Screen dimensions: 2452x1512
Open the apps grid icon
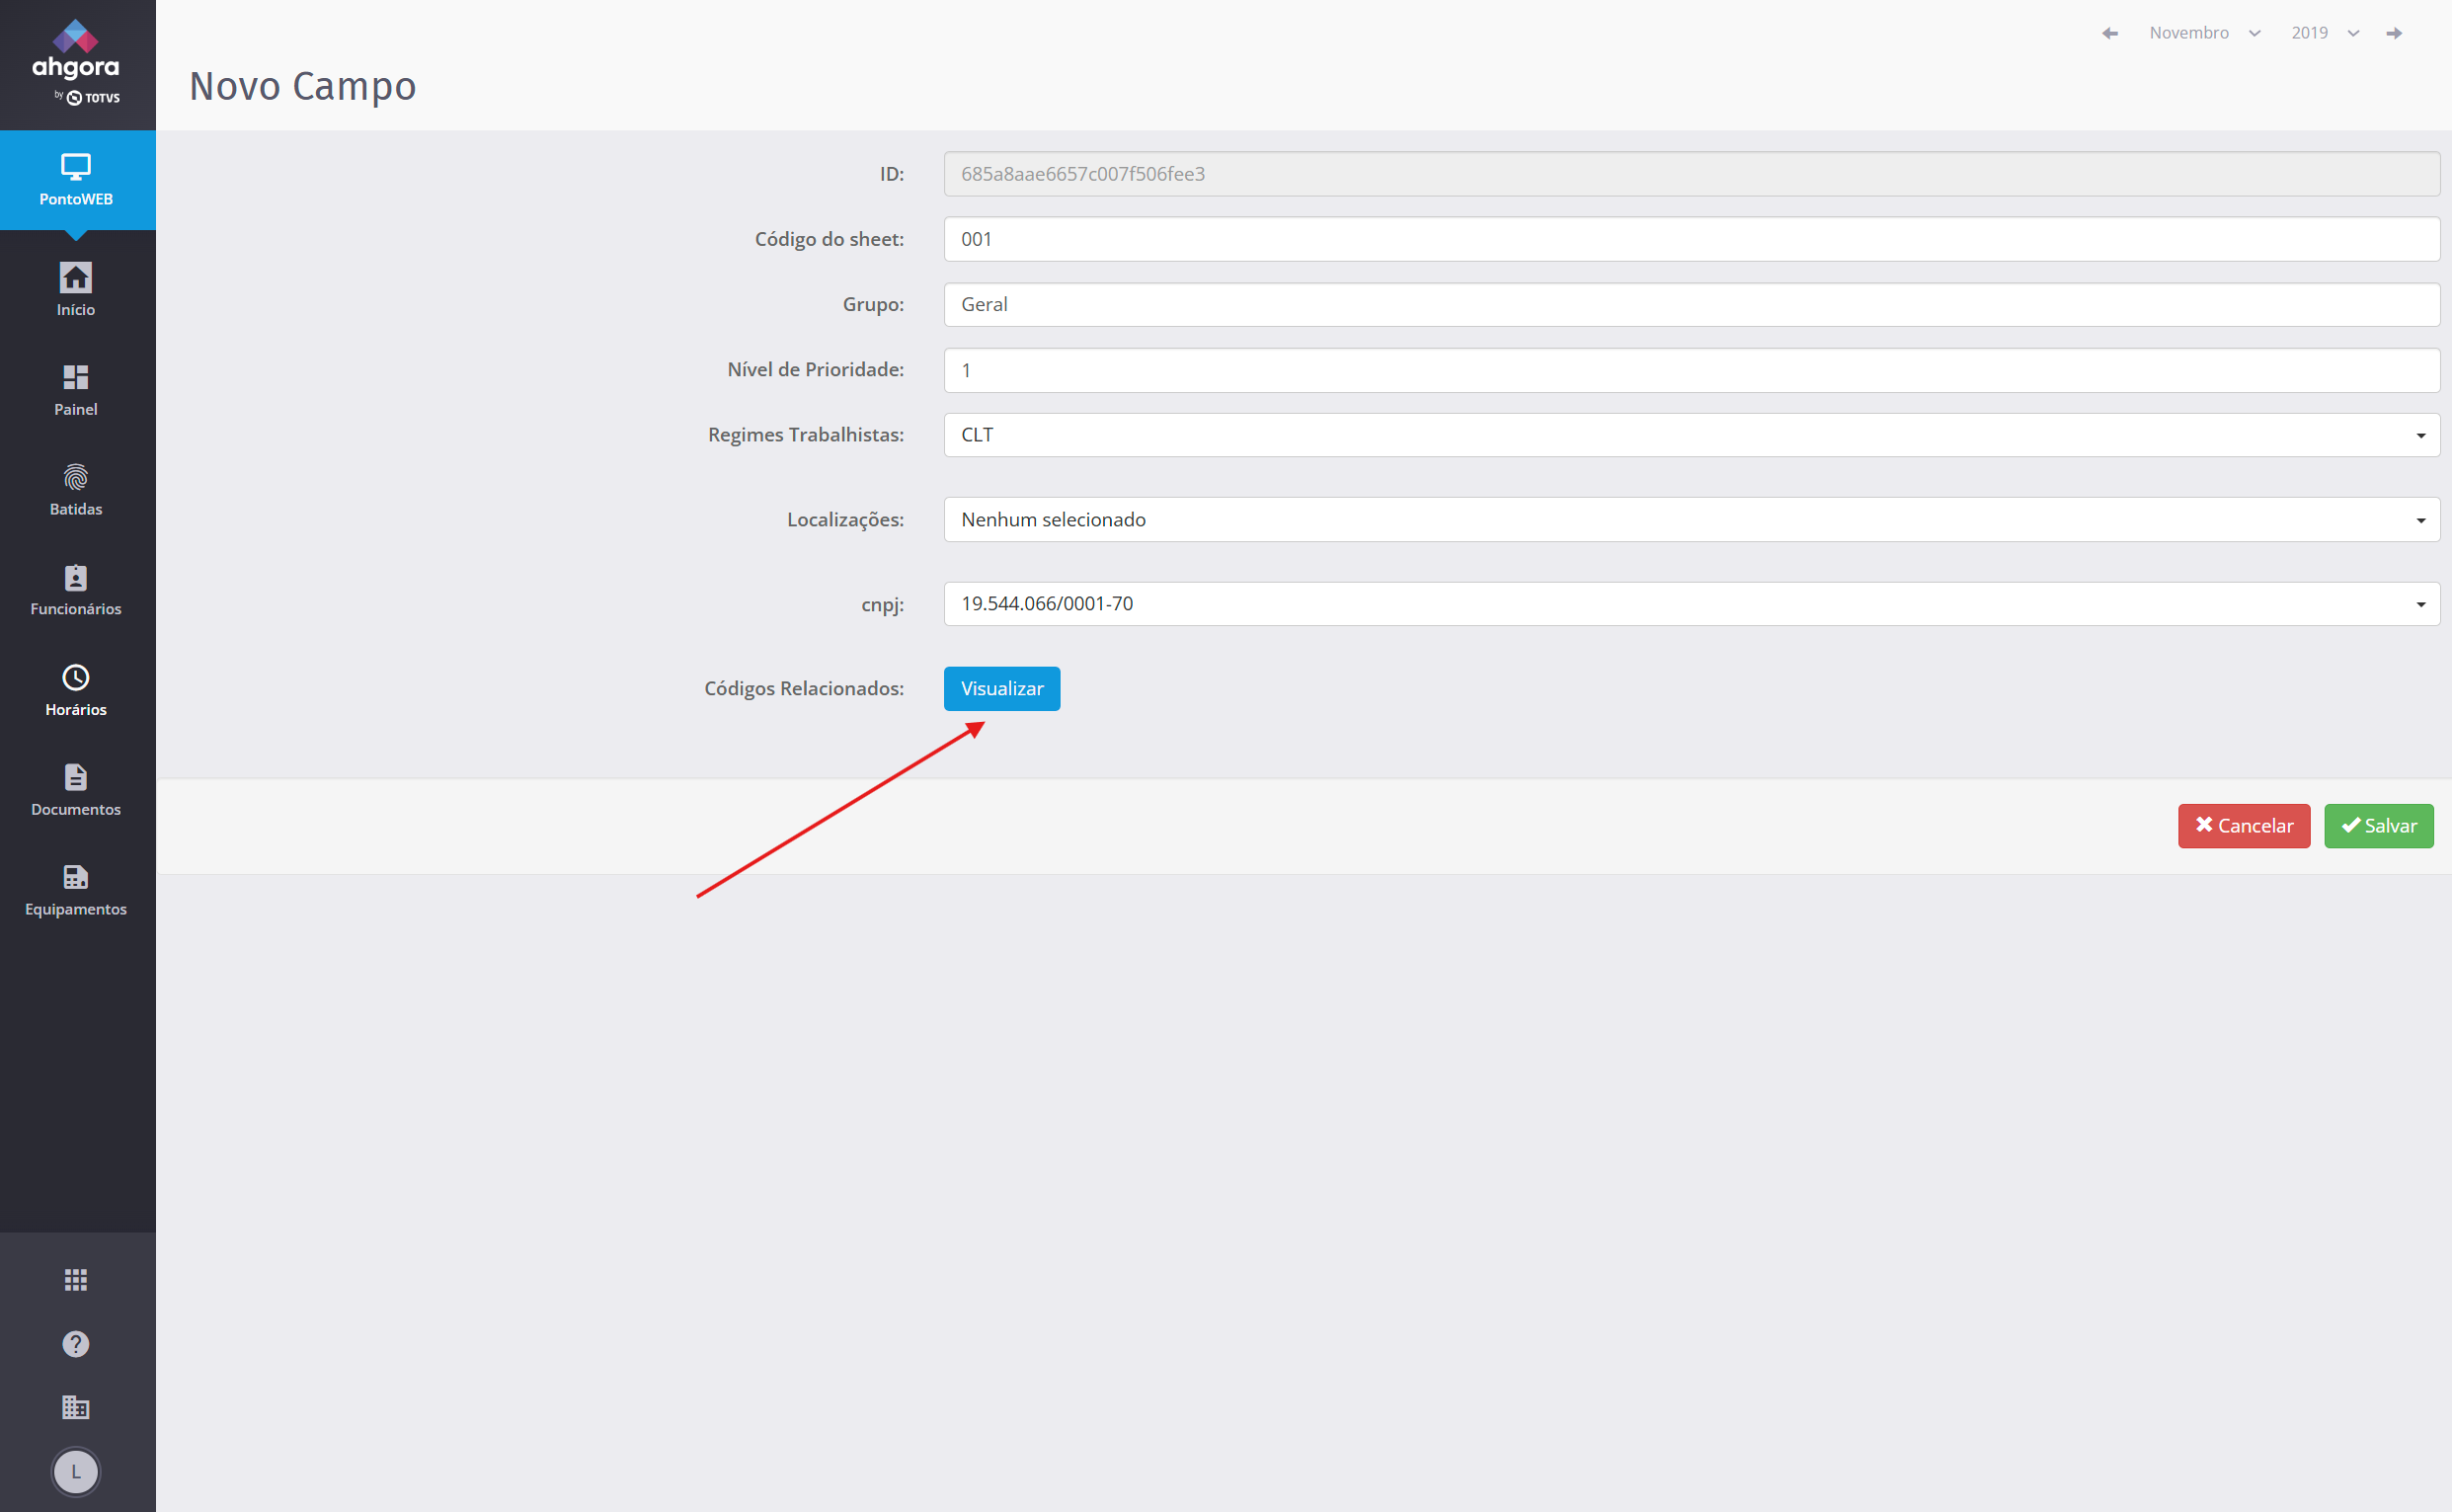(x=76, y=1280)
